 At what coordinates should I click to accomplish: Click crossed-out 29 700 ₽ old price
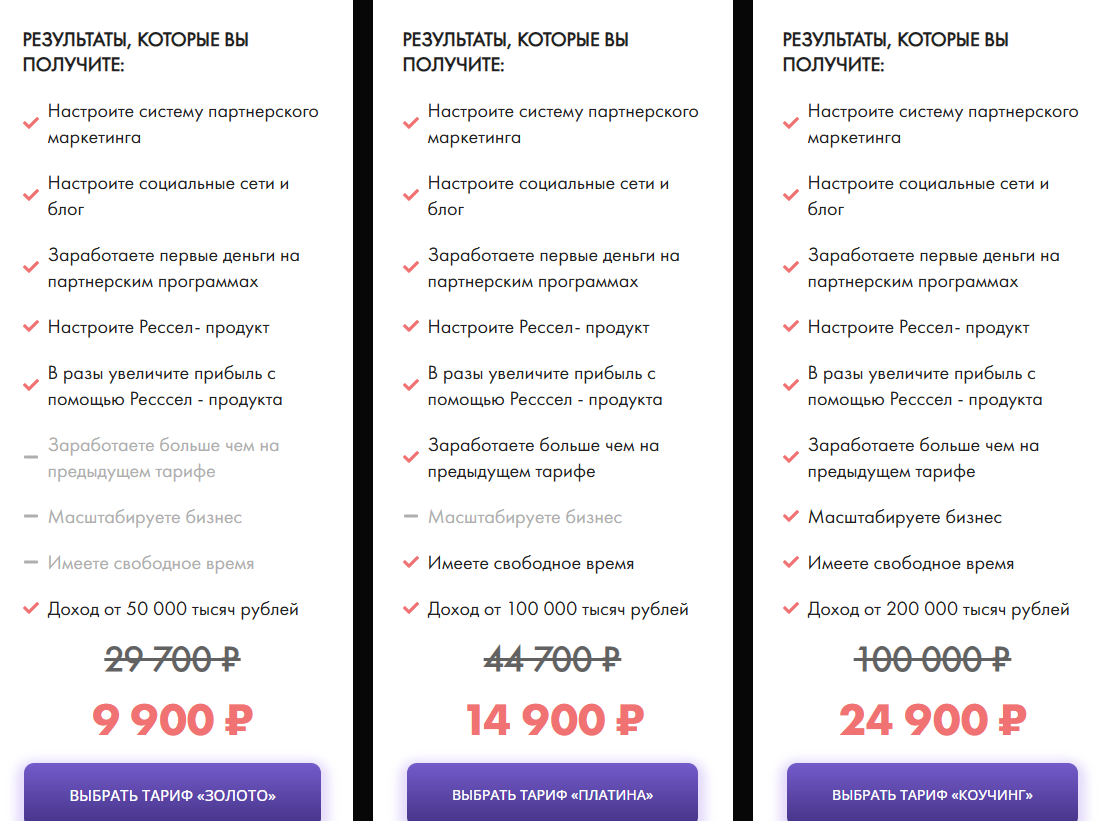[x=172, y=660]
